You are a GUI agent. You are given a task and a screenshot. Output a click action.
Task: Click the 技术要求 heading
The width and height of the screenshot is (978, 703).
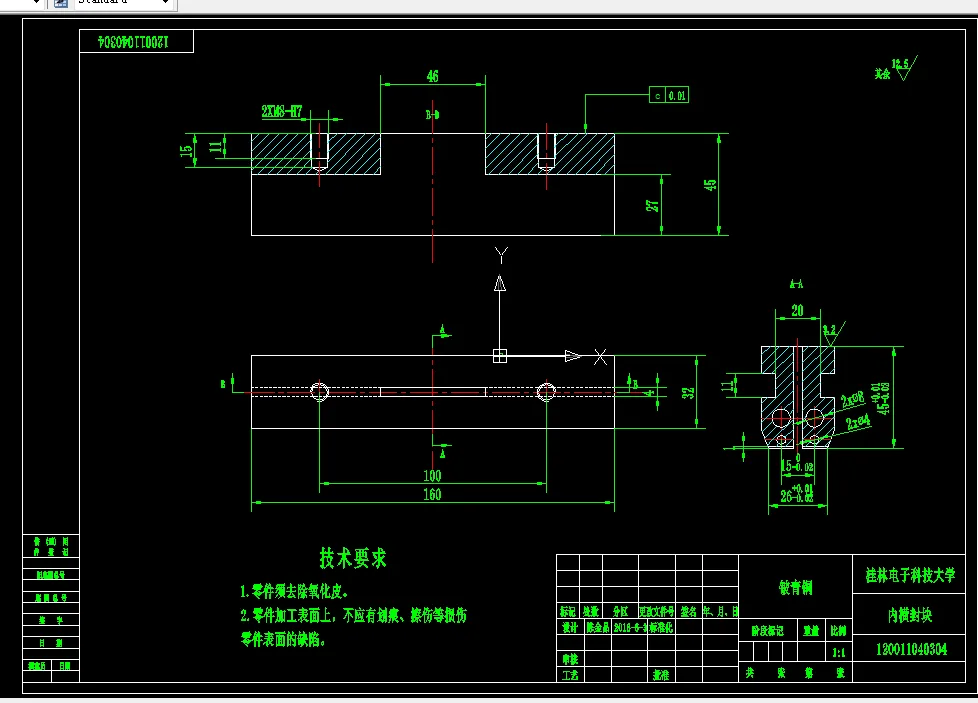tap(352, 558)
